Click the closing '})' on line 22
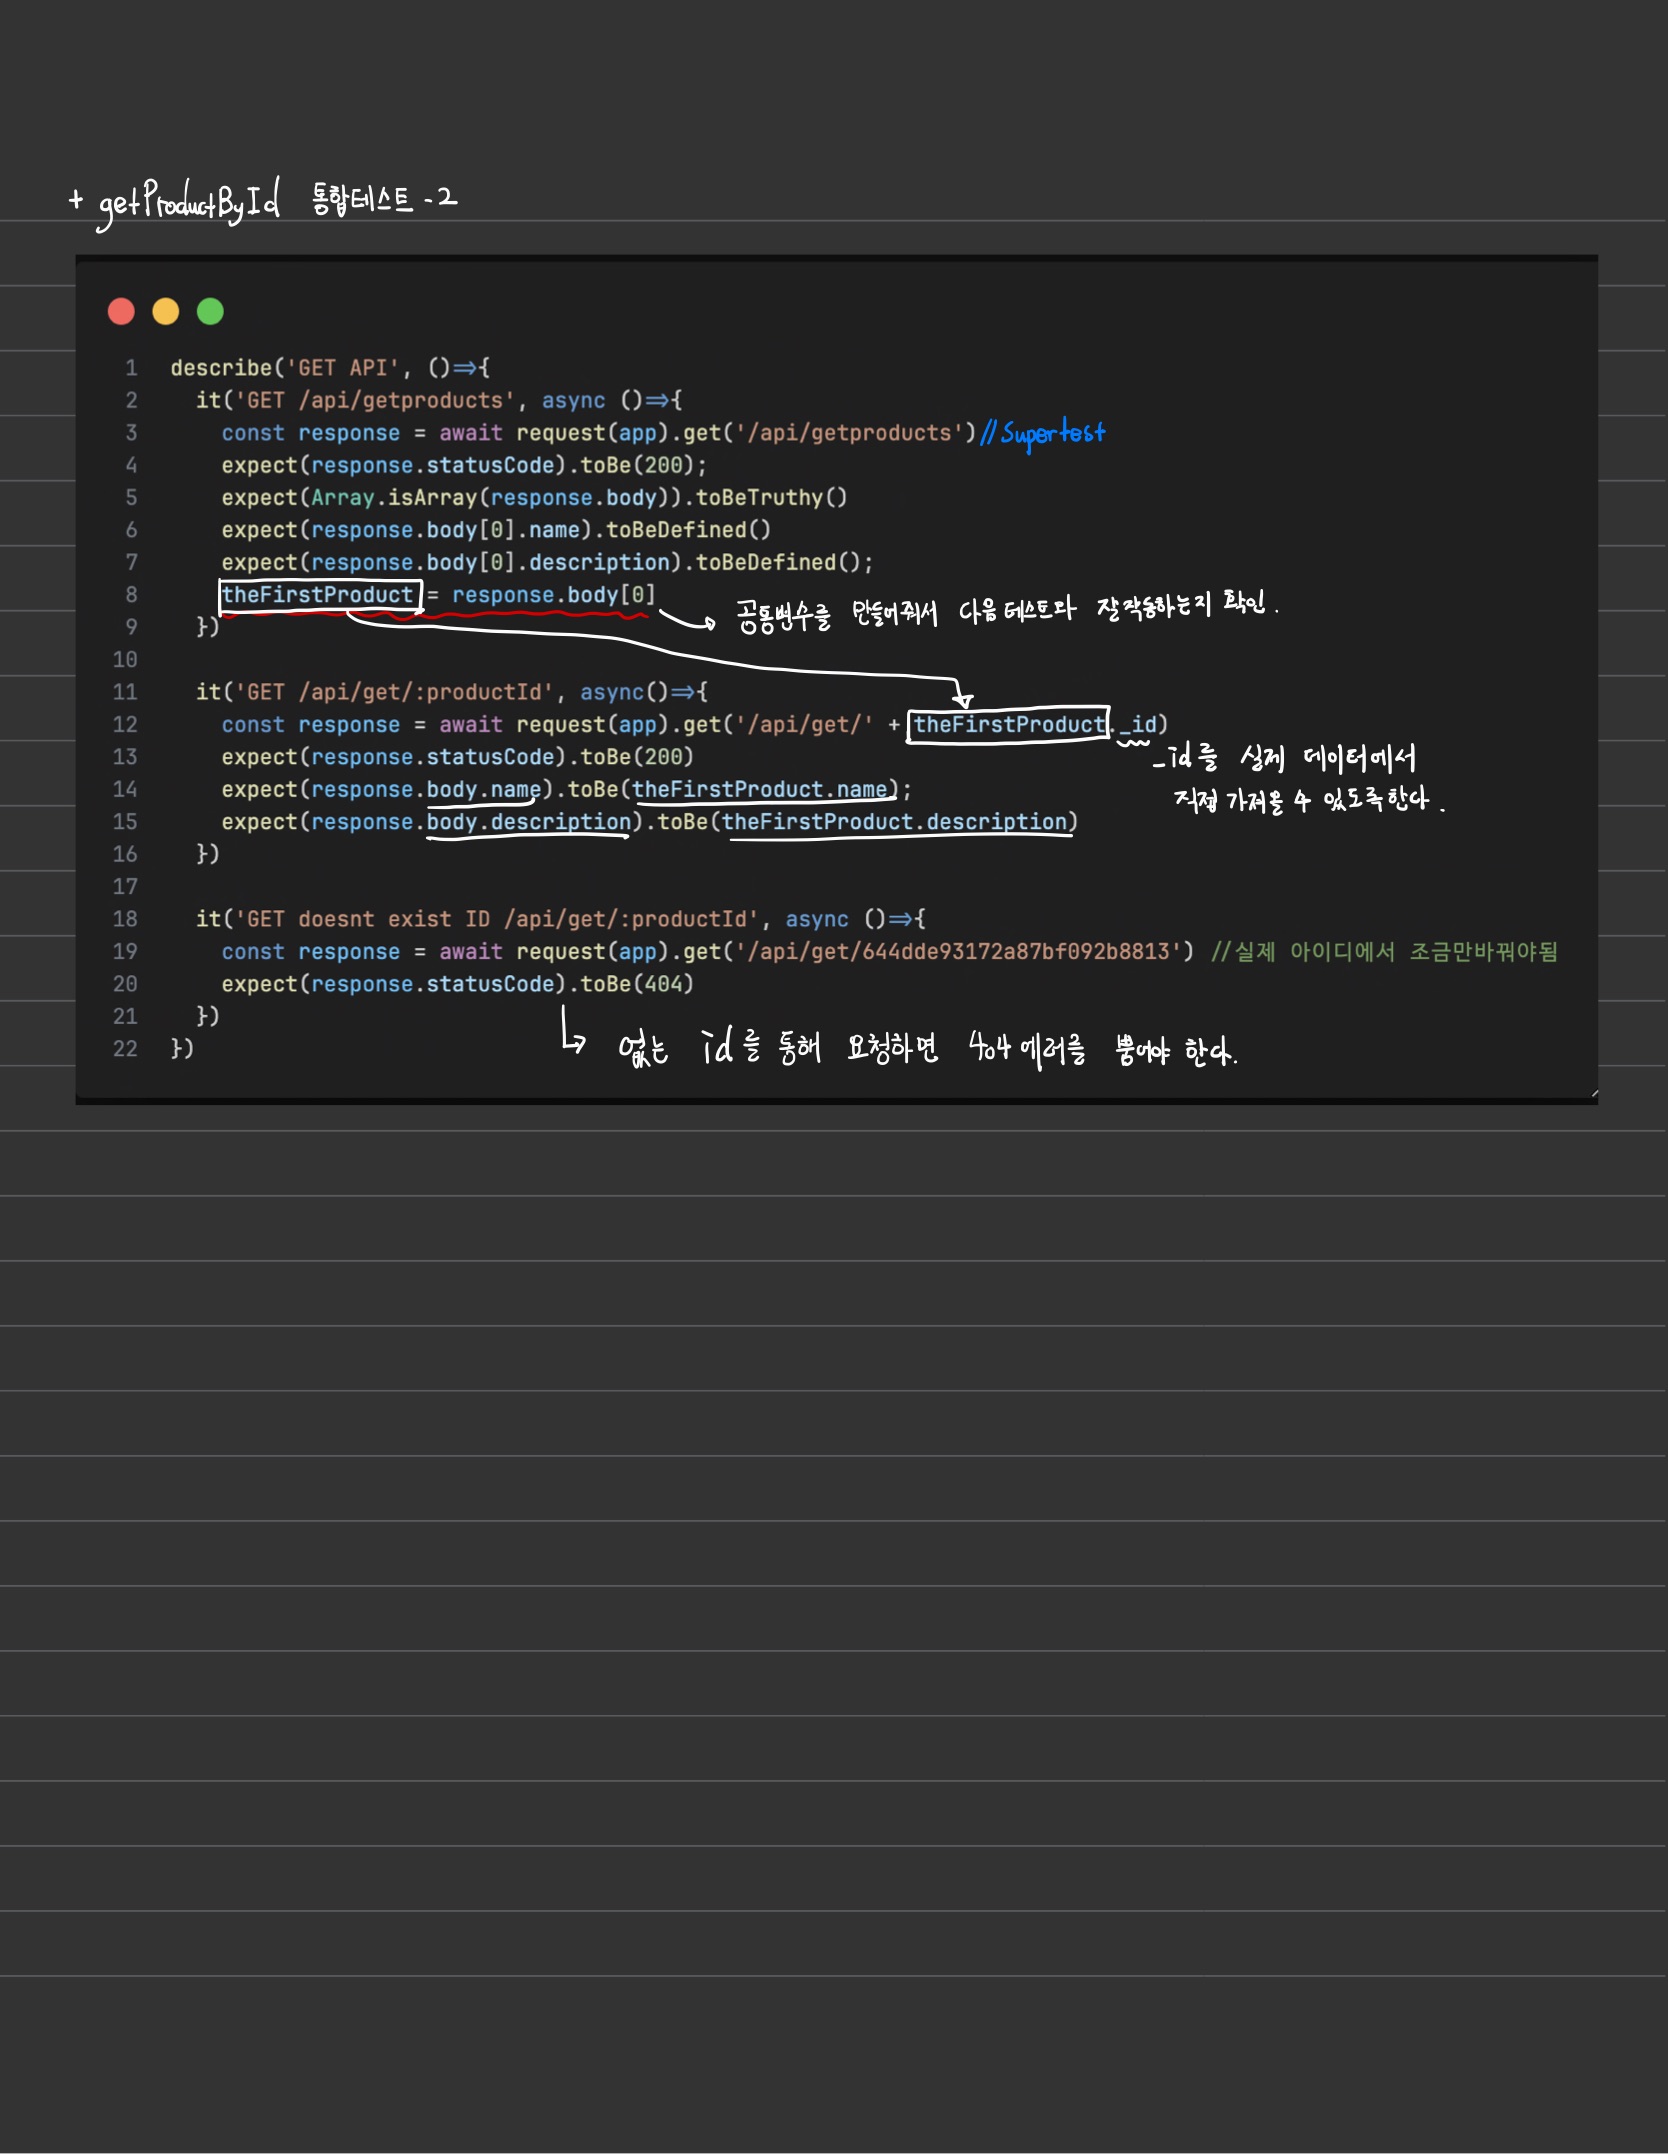1668x2154 pixels. [182, 1049]
